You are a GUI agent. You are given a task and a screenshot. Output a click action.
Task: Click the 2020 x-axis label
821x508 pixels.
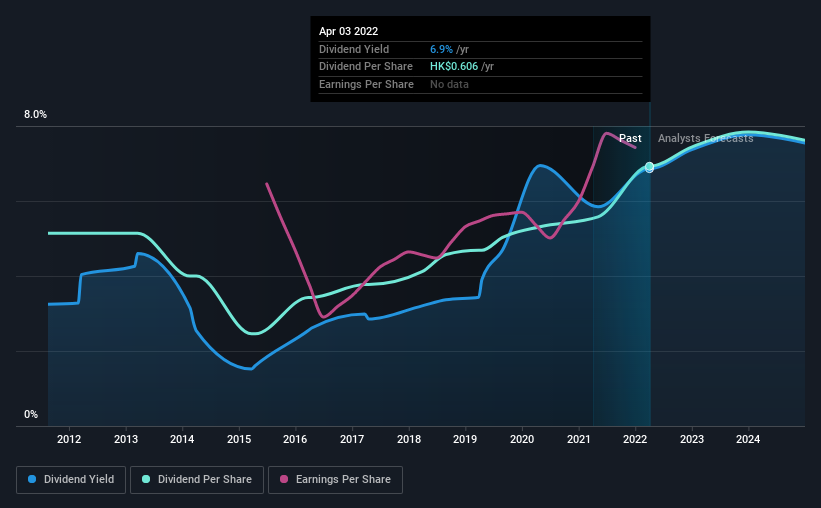pyautogui.click(x=522, y=439)
